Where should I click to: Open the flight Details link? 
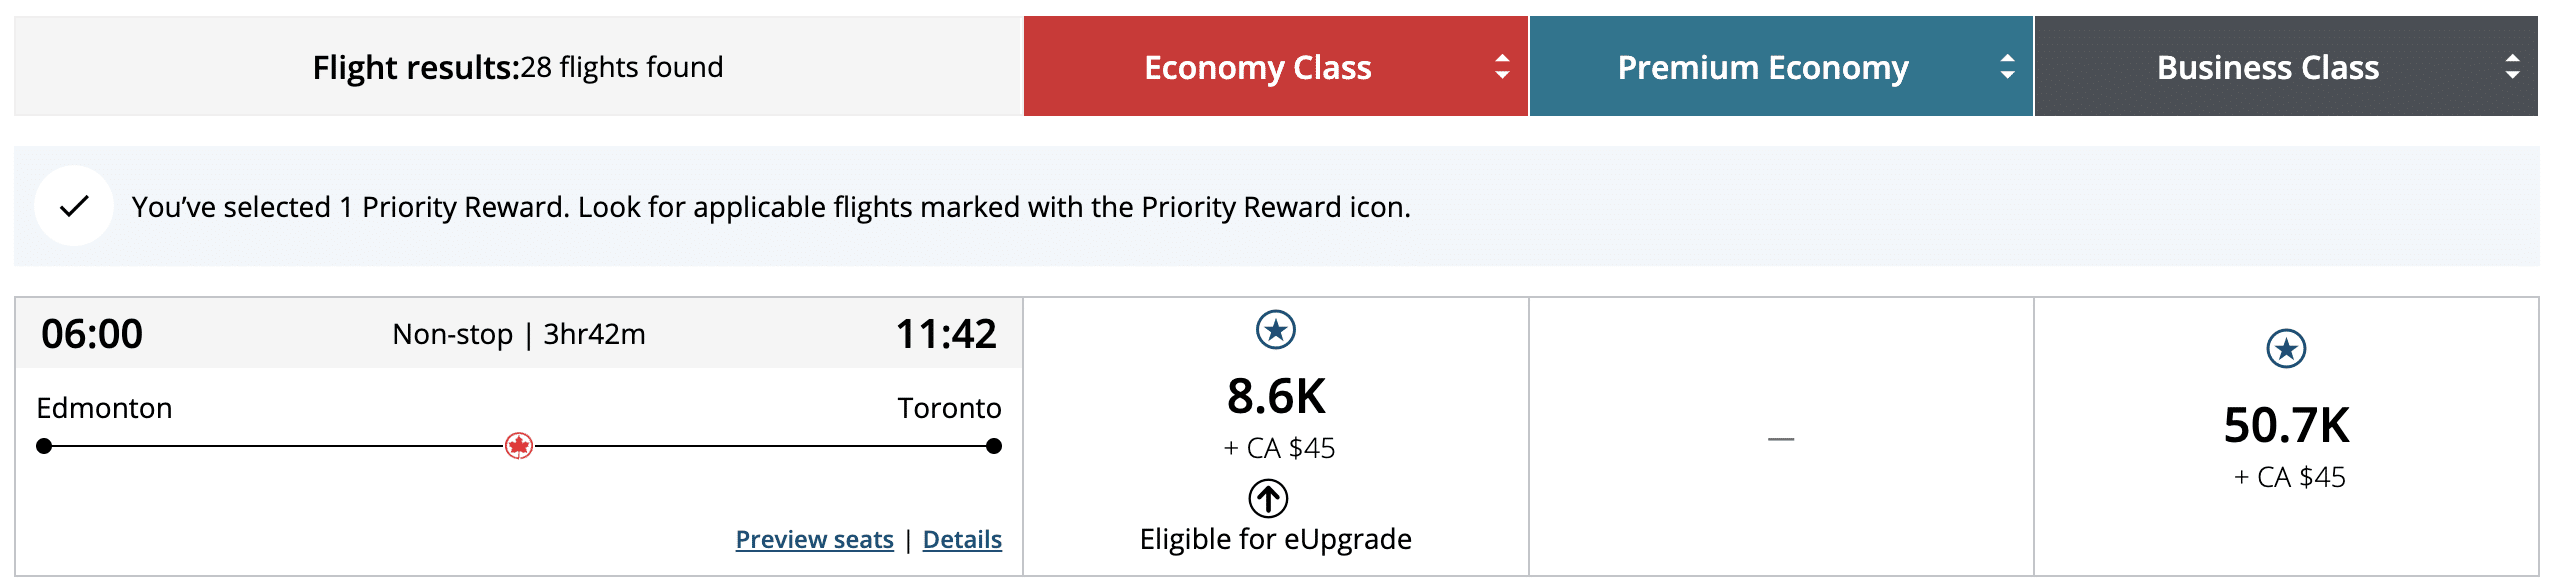pyautogui.click(x=961, y=540)
